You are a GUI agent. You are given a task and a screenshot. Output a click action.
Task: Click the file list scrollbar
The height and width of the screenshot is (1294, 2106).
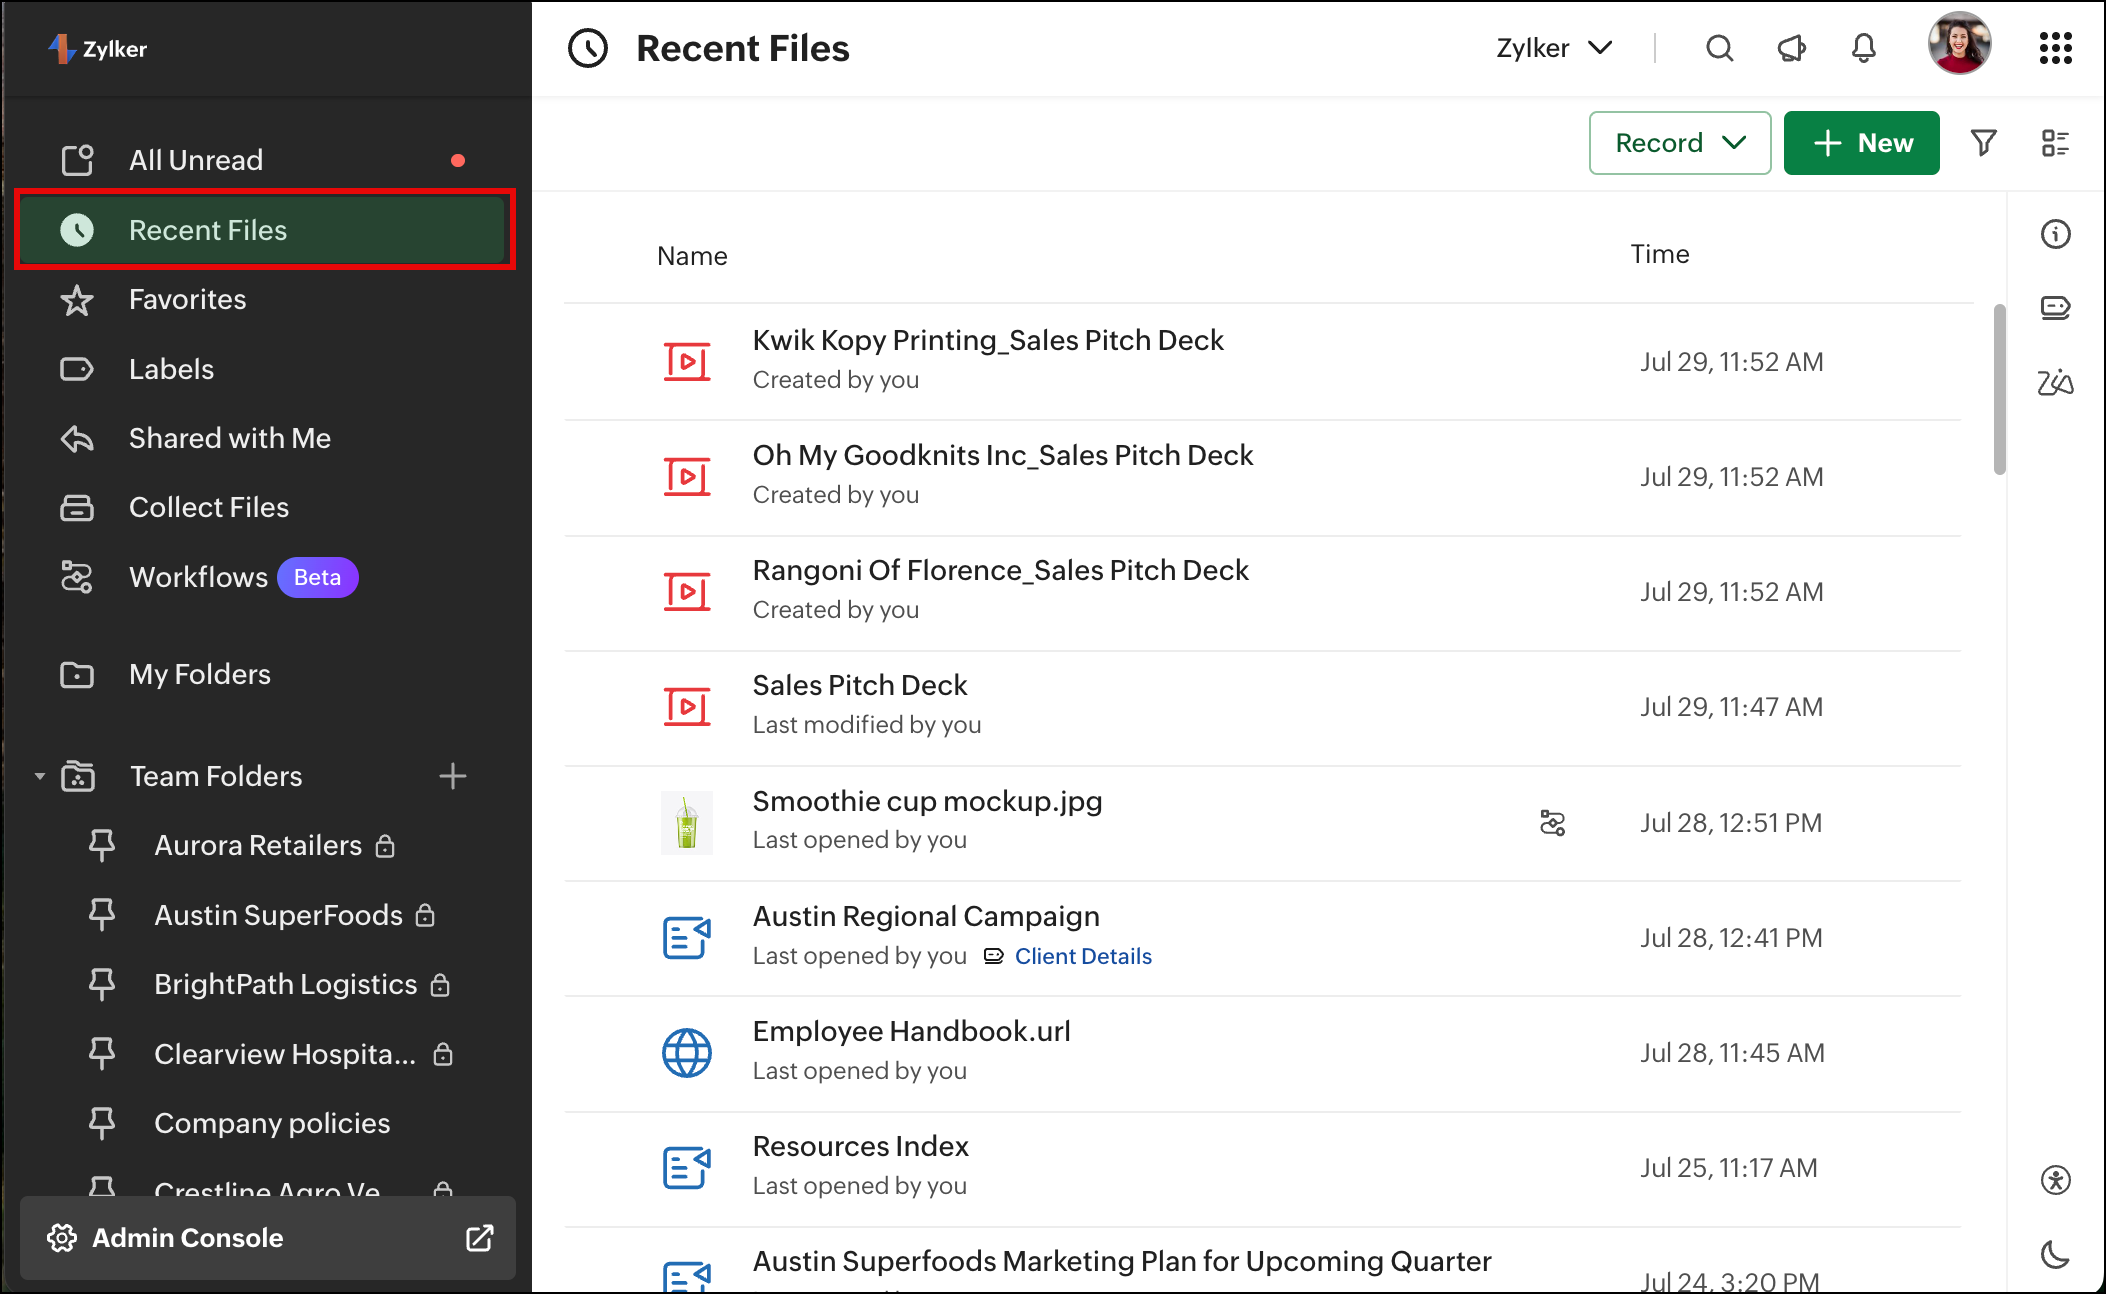(1999, 390)
